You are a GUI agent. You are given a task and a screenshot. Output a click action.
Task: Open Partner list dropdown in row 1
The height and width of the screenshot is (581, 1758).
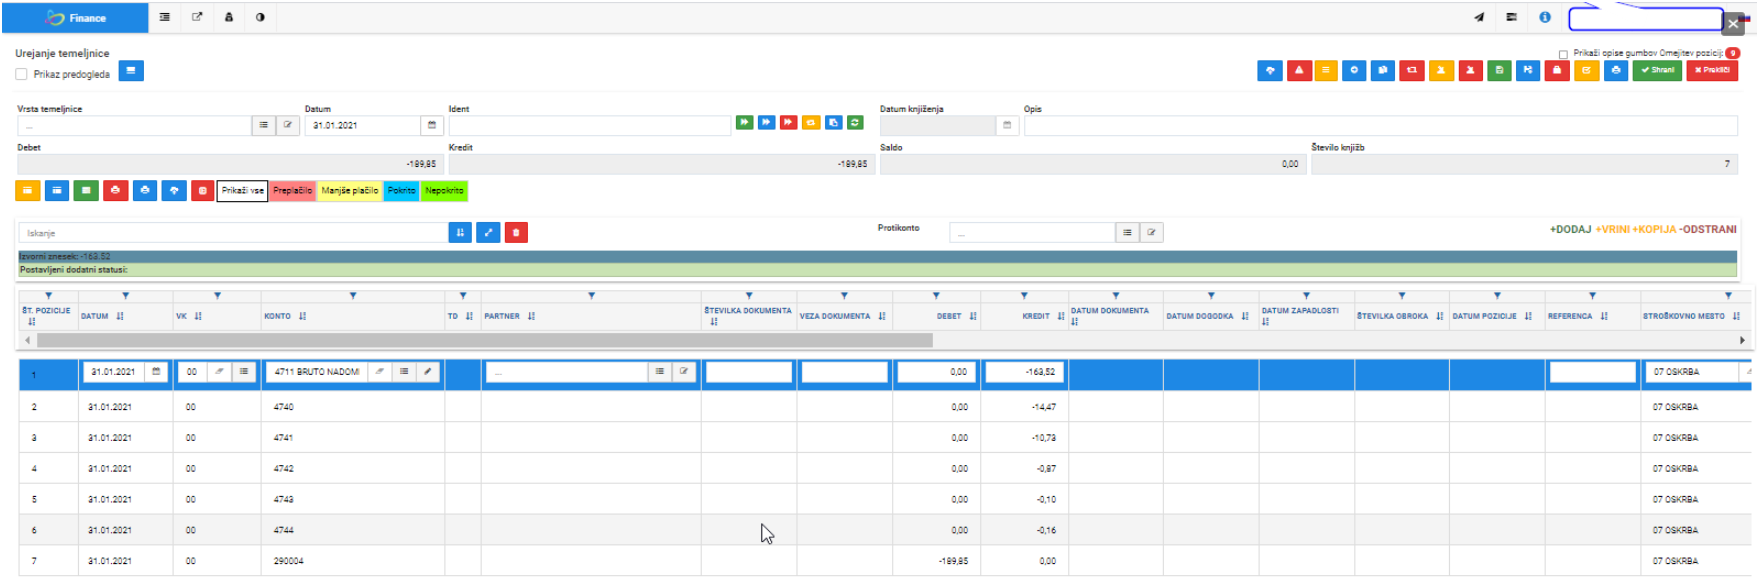pyautogui.click(x=659, y=372)
